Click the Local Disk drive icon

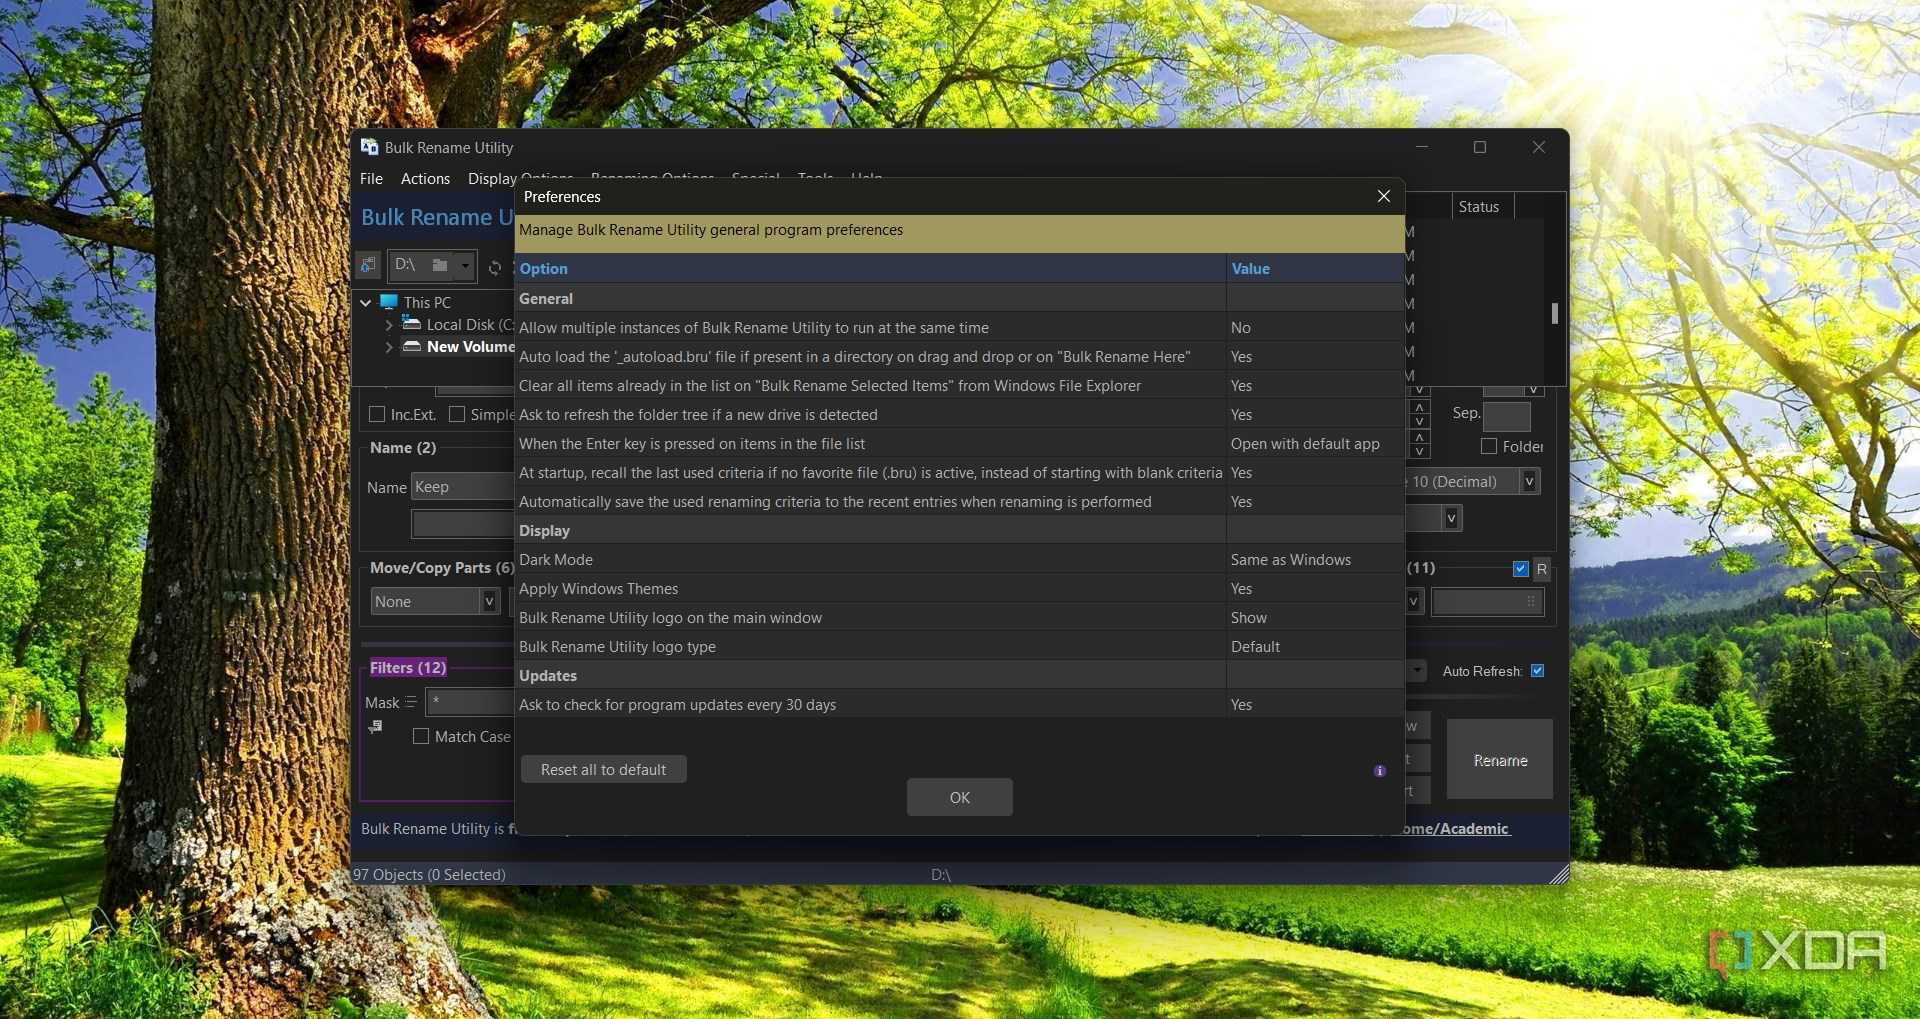[x=411, y=324]
